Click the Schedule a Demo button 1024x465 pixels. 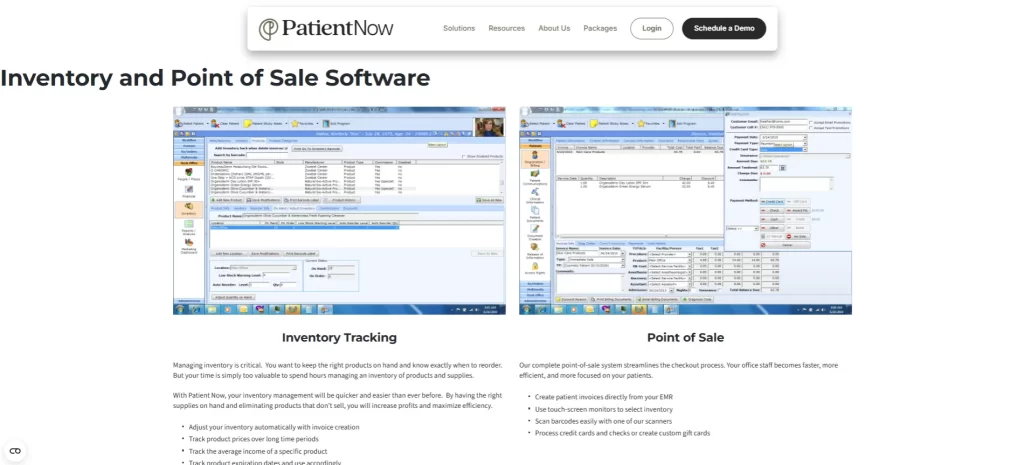pos(724,29)
